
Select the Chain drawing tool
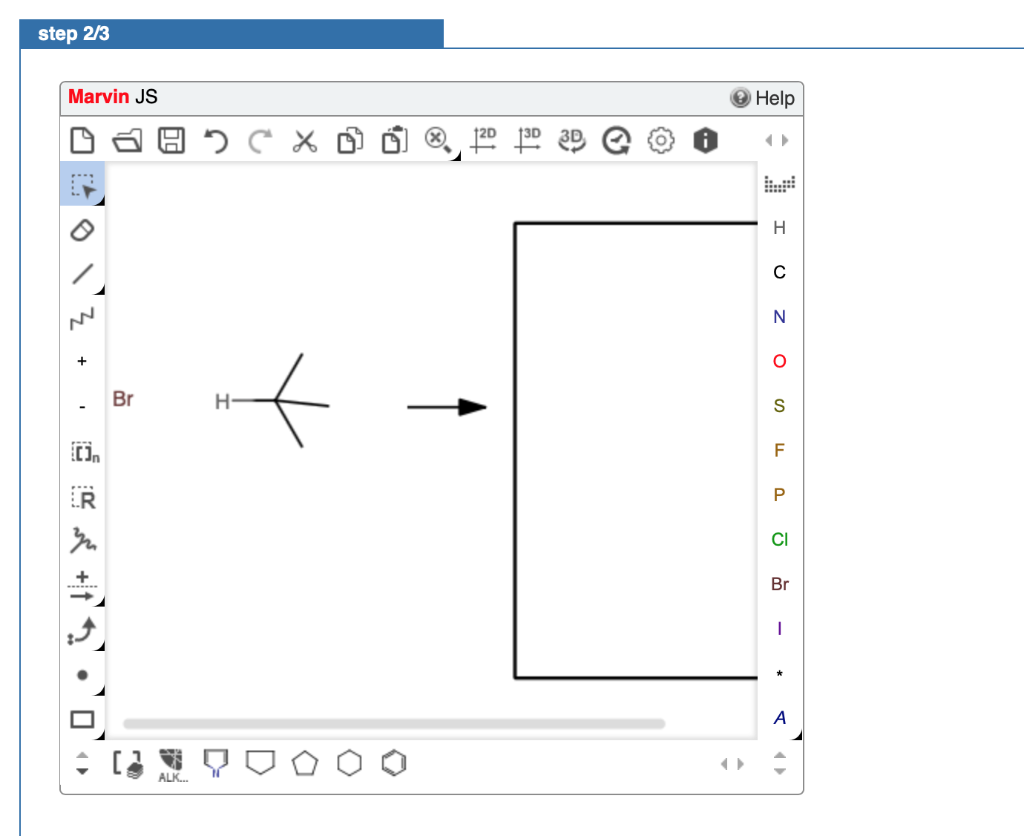tap(83, 318)
